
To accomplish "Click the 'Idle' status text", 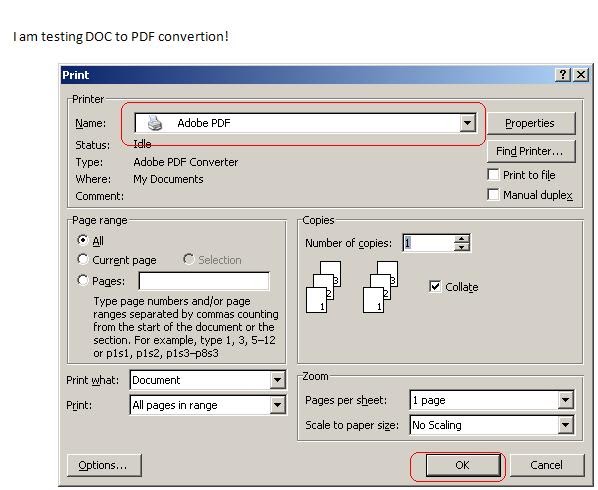I will [x=142, y=144].
